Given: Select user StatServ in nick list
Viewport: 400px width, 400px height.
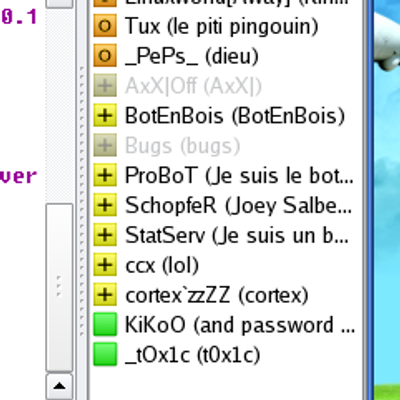Looking at the screenshot, I should coord(237,235).
